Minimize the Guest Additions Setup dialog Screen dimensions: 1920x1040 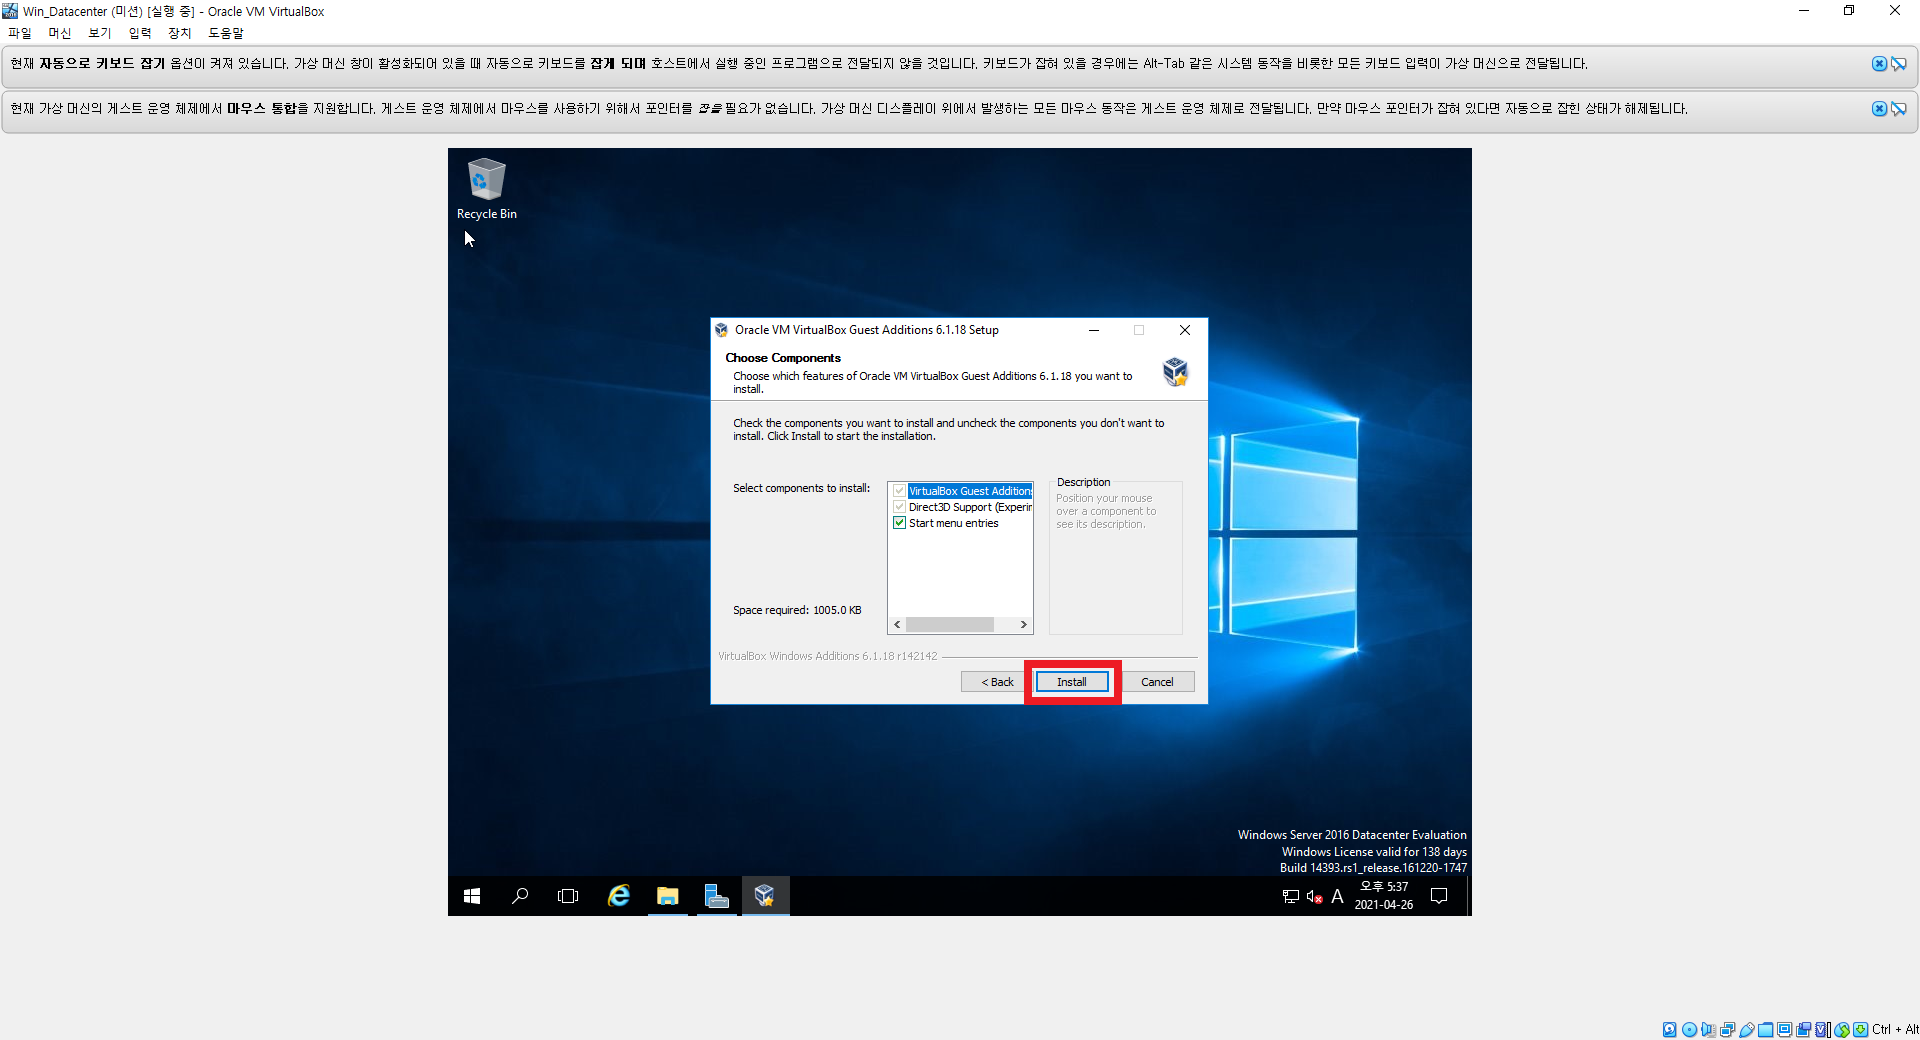point(1094,330)
